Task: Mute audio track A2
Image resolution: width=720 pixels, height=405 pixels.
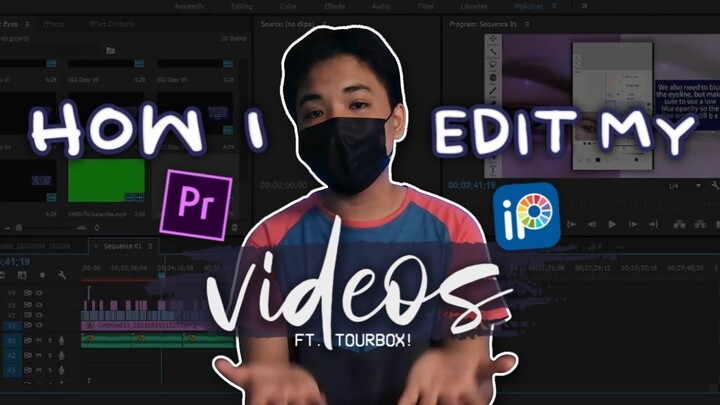Action: 39,355
